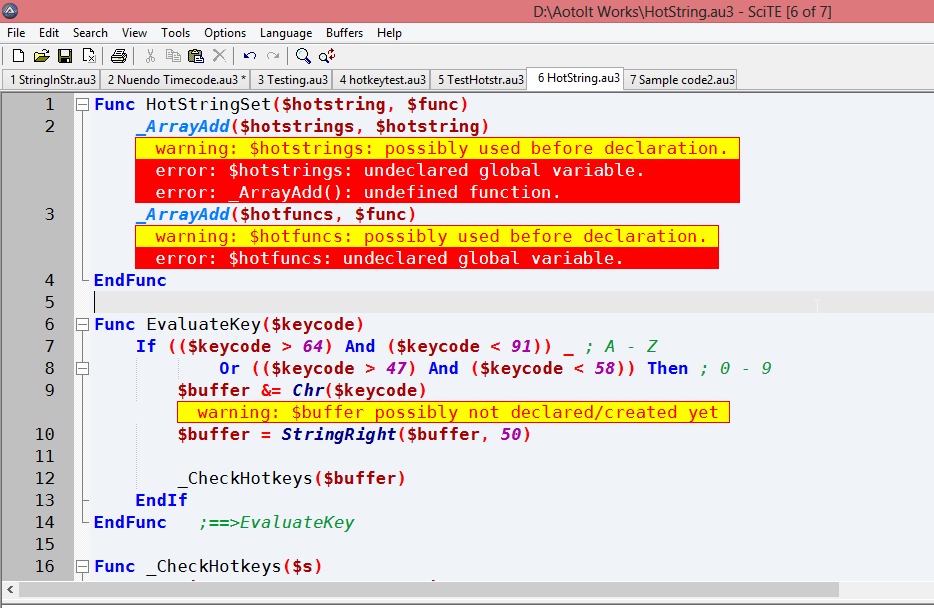This screenshot has width=934, height=608.
Task: Open Find with the magnifying glass icon
Action: point(303,56)
